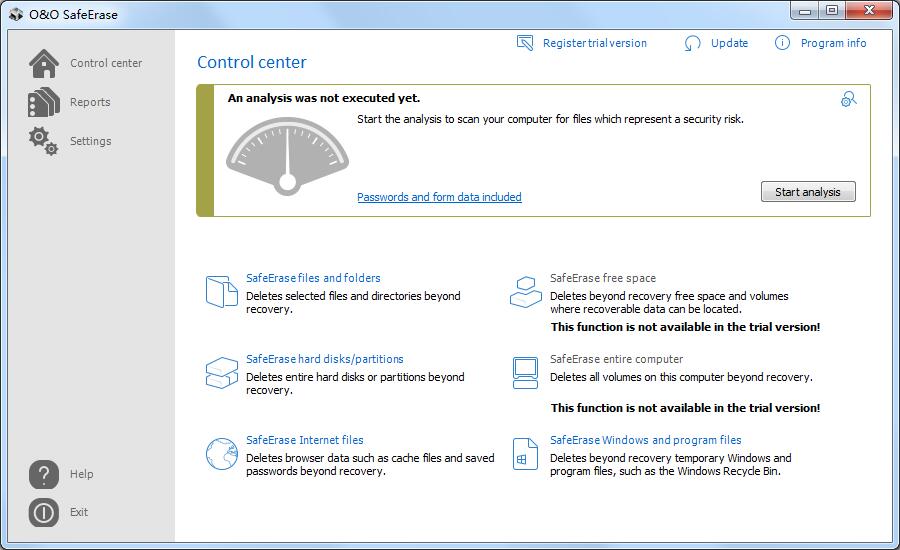Click the Update refresh icon
The height and width of the screenshot is (550, 900).
tap(693, 43)
